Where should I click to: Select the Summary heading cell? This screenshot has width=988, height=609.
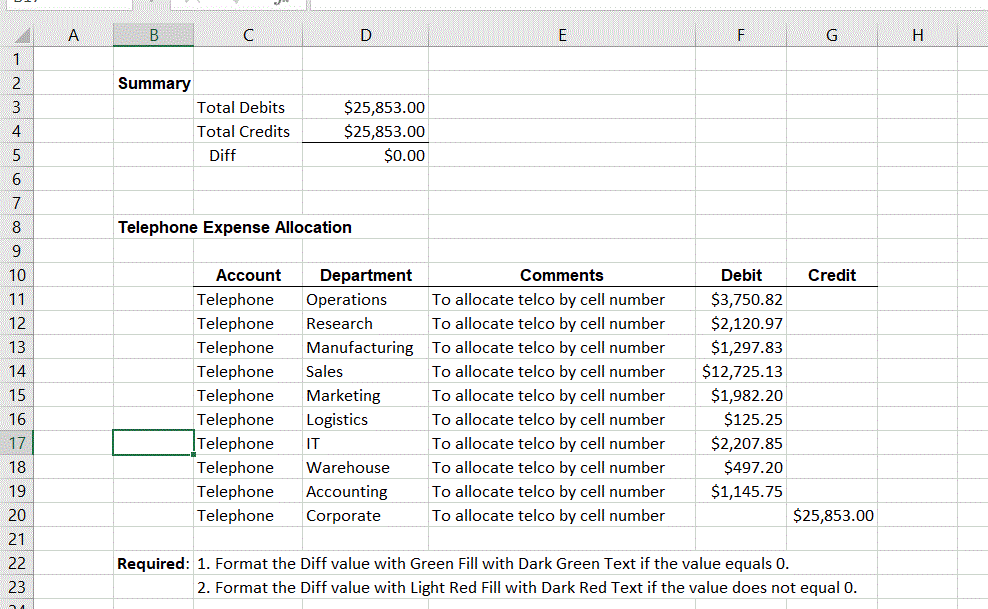pos(153,83)
